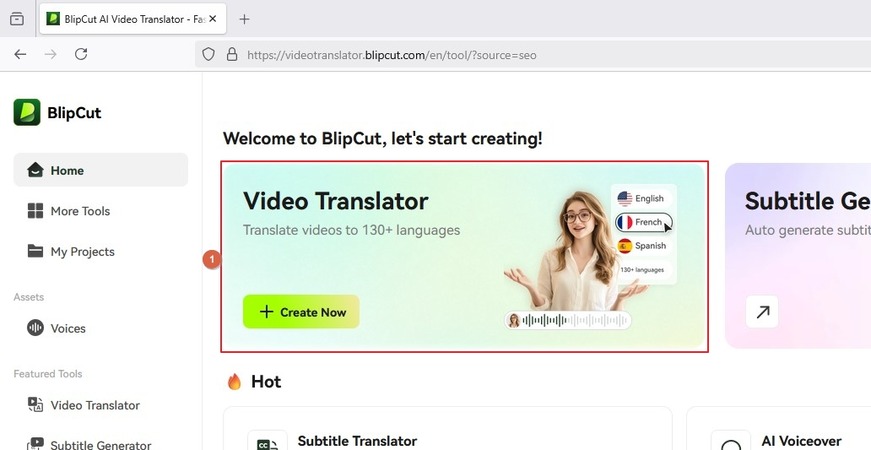Image resolution: width=871 pixels, height=450 pixels.
Task: Click the audio waveform preview bar
Action: pos(568,320)
